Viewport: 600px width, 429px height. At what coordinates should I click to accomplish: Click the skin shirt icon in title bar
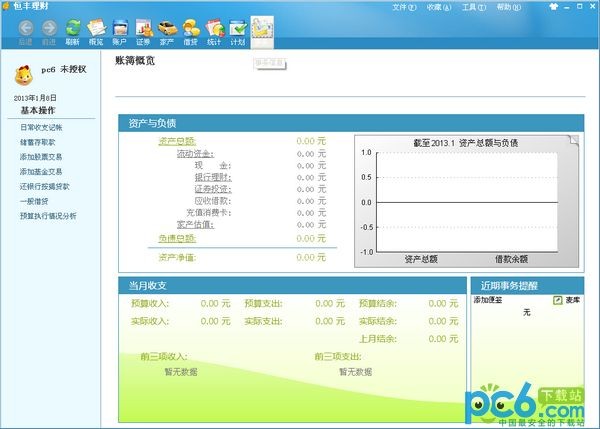553,7
